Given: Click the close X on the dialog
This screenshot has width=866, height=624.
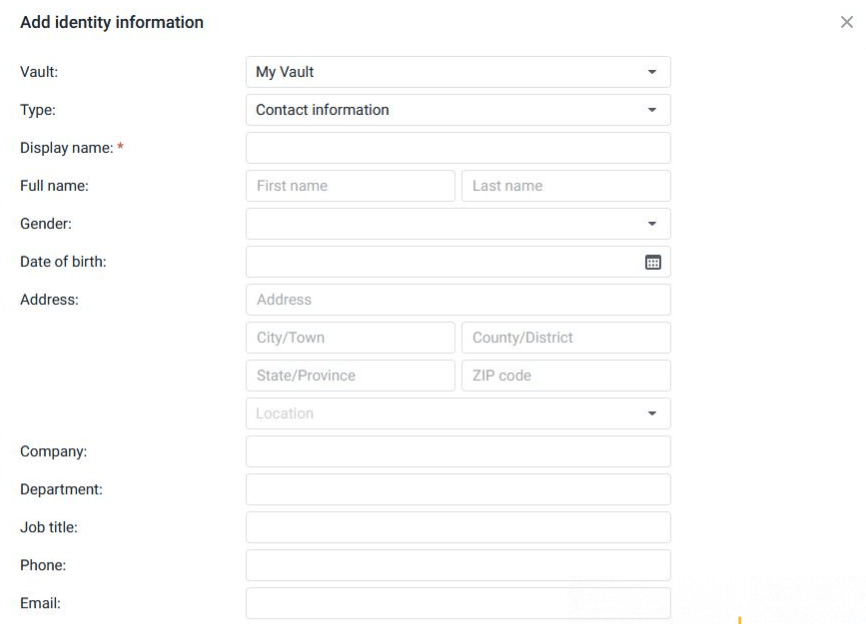Looking at the screenshot, I should [847, 21].
